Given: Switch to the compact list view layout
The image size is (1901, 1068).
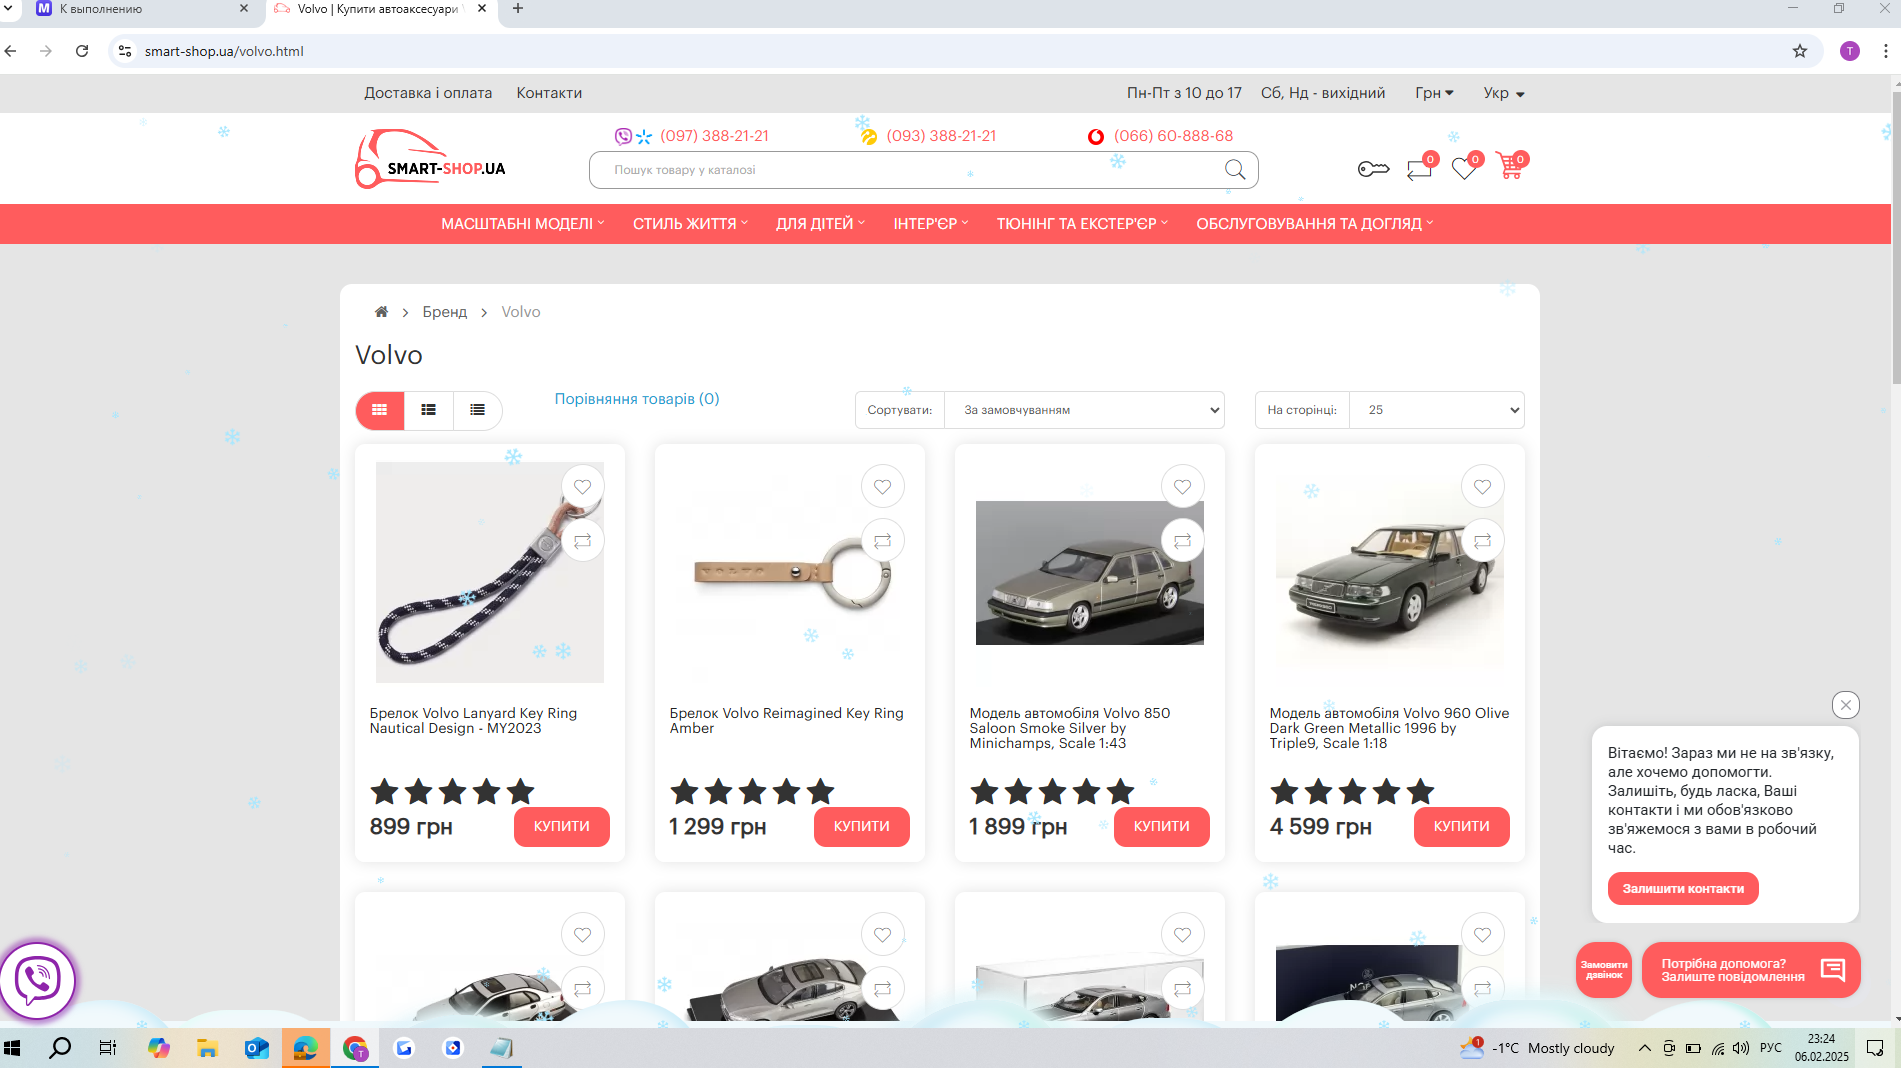Looking at the screenshot, I should (478, 410).
